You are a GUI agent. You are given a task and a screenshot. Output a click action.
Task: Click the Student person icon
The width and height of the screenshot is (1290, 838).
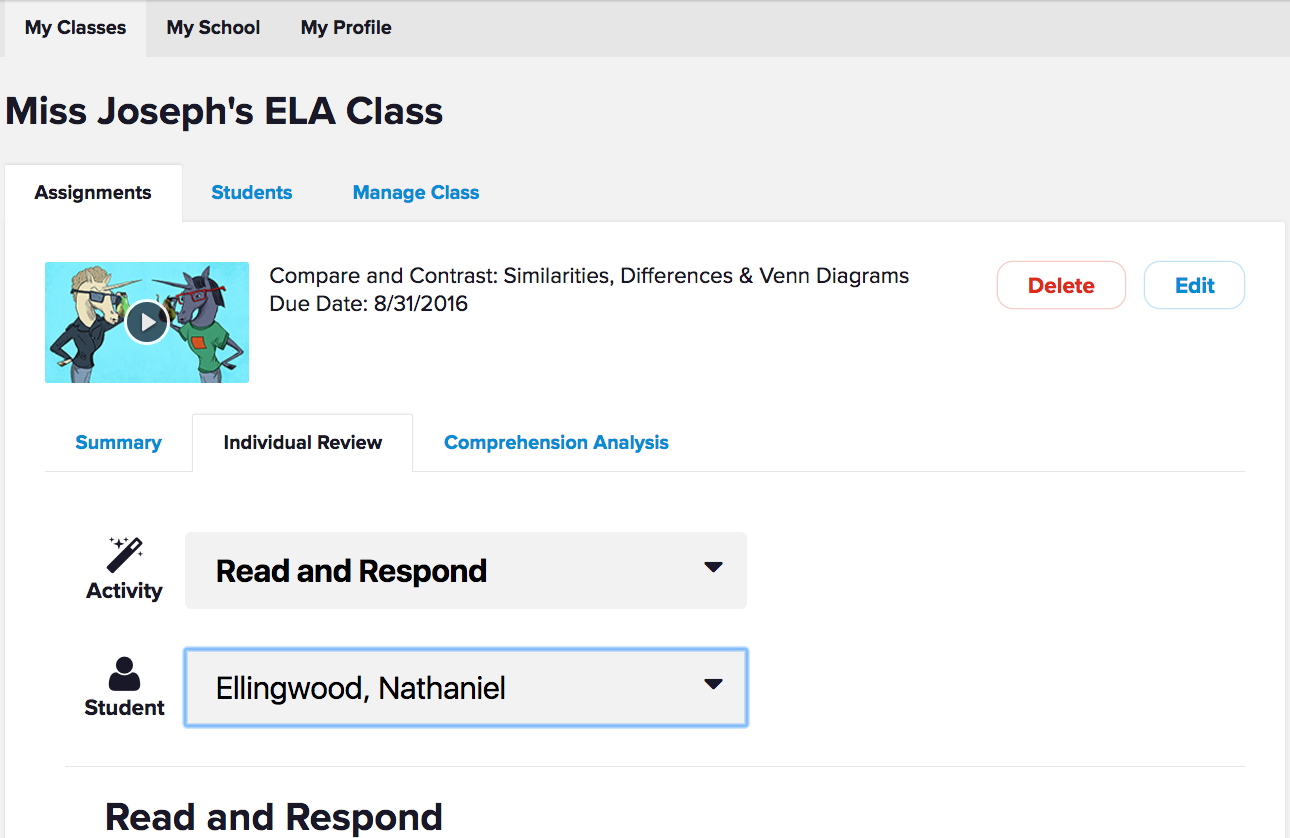(125, 674)
